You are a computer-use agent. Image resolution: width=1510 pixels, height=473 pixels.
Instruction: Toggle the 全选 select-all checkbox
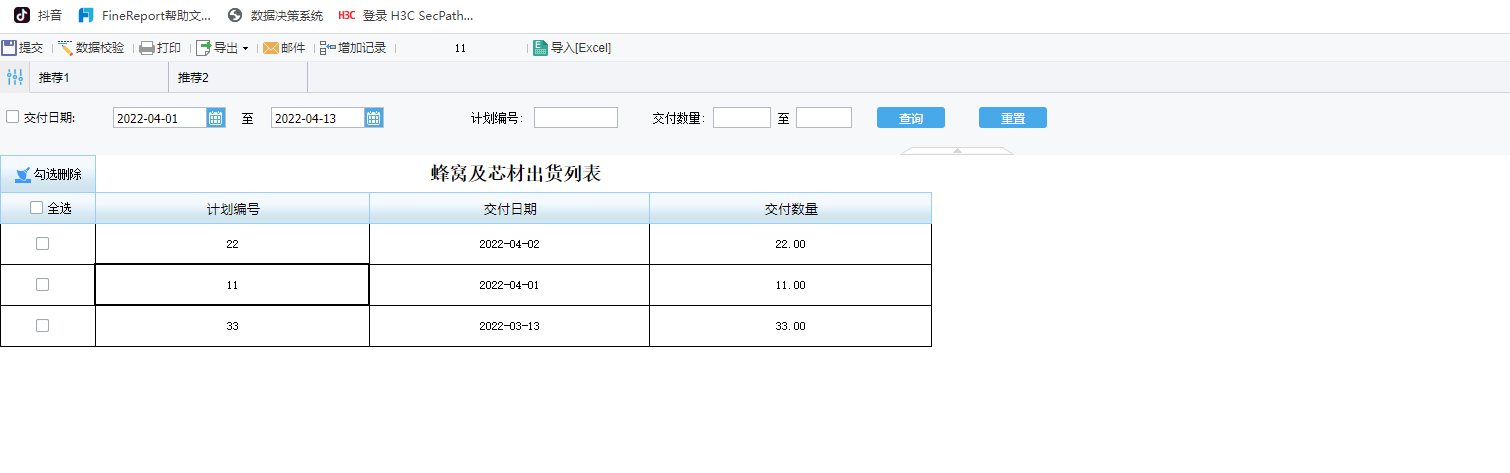[x=37, y=208]
